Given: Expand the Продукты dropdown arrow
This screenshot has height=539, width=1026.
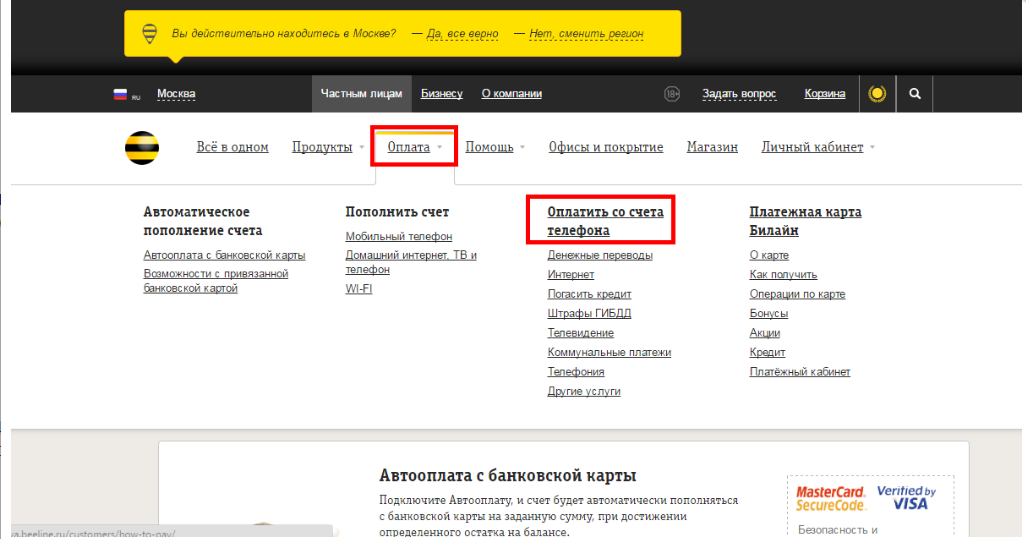Looking at the screenshot, I should click(x=362, y=147).
